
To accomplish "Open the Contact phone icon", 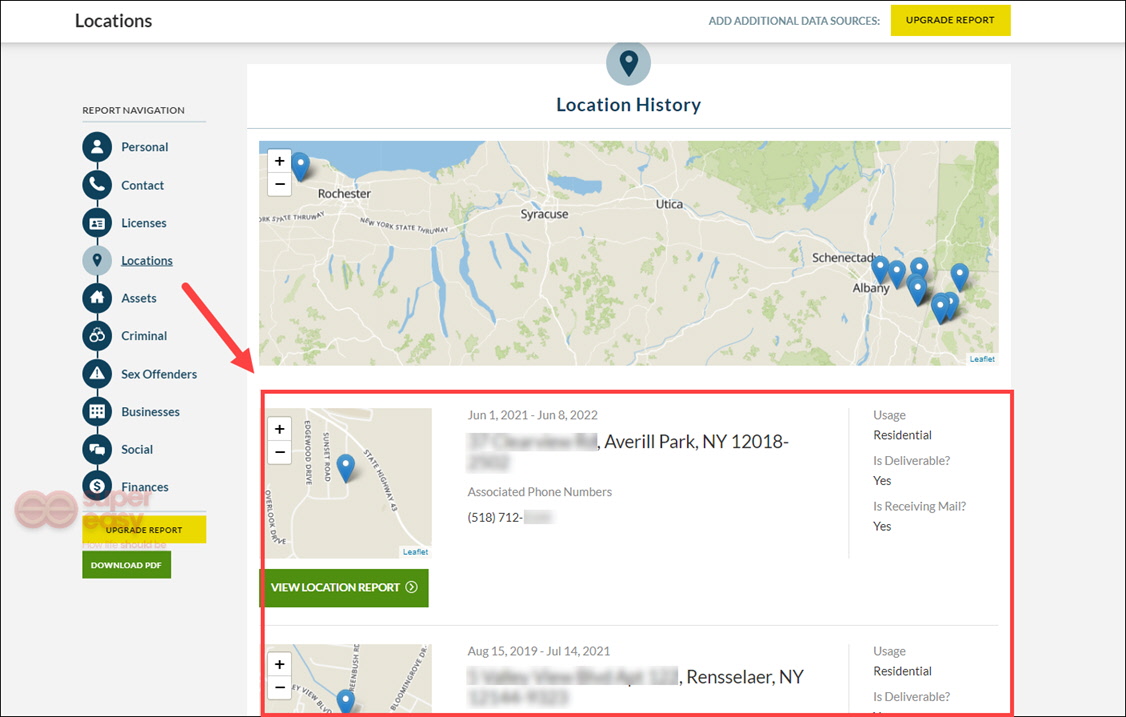I will coord(97,185).
